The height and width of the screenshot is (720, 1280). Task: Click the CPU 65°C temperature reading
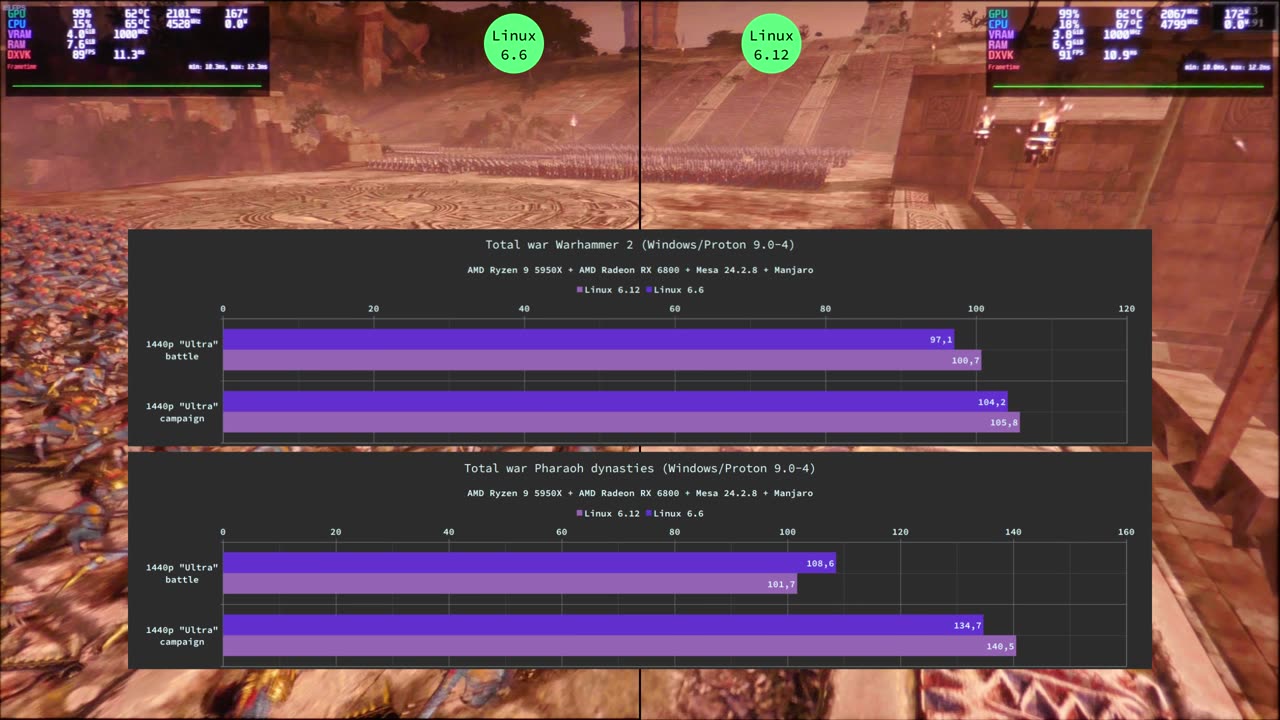(x=137, y=24)
